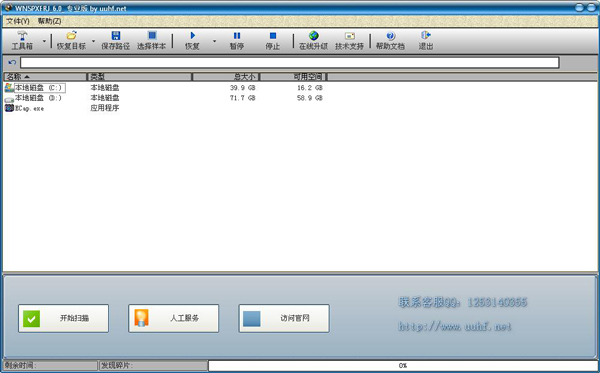The image size is (600, 373).
Task: Open 技术支持 support icon
Action: coord(349,36)
